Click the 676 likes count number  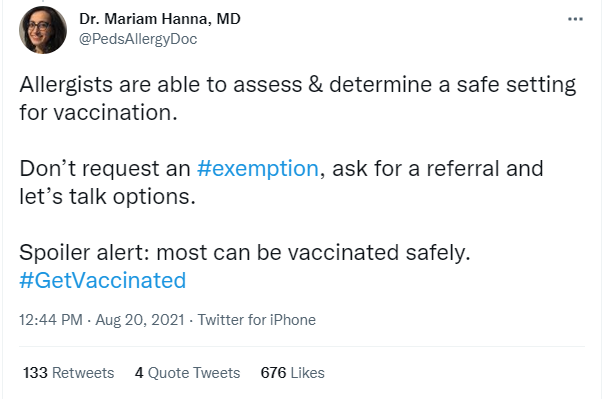point(273,373)
